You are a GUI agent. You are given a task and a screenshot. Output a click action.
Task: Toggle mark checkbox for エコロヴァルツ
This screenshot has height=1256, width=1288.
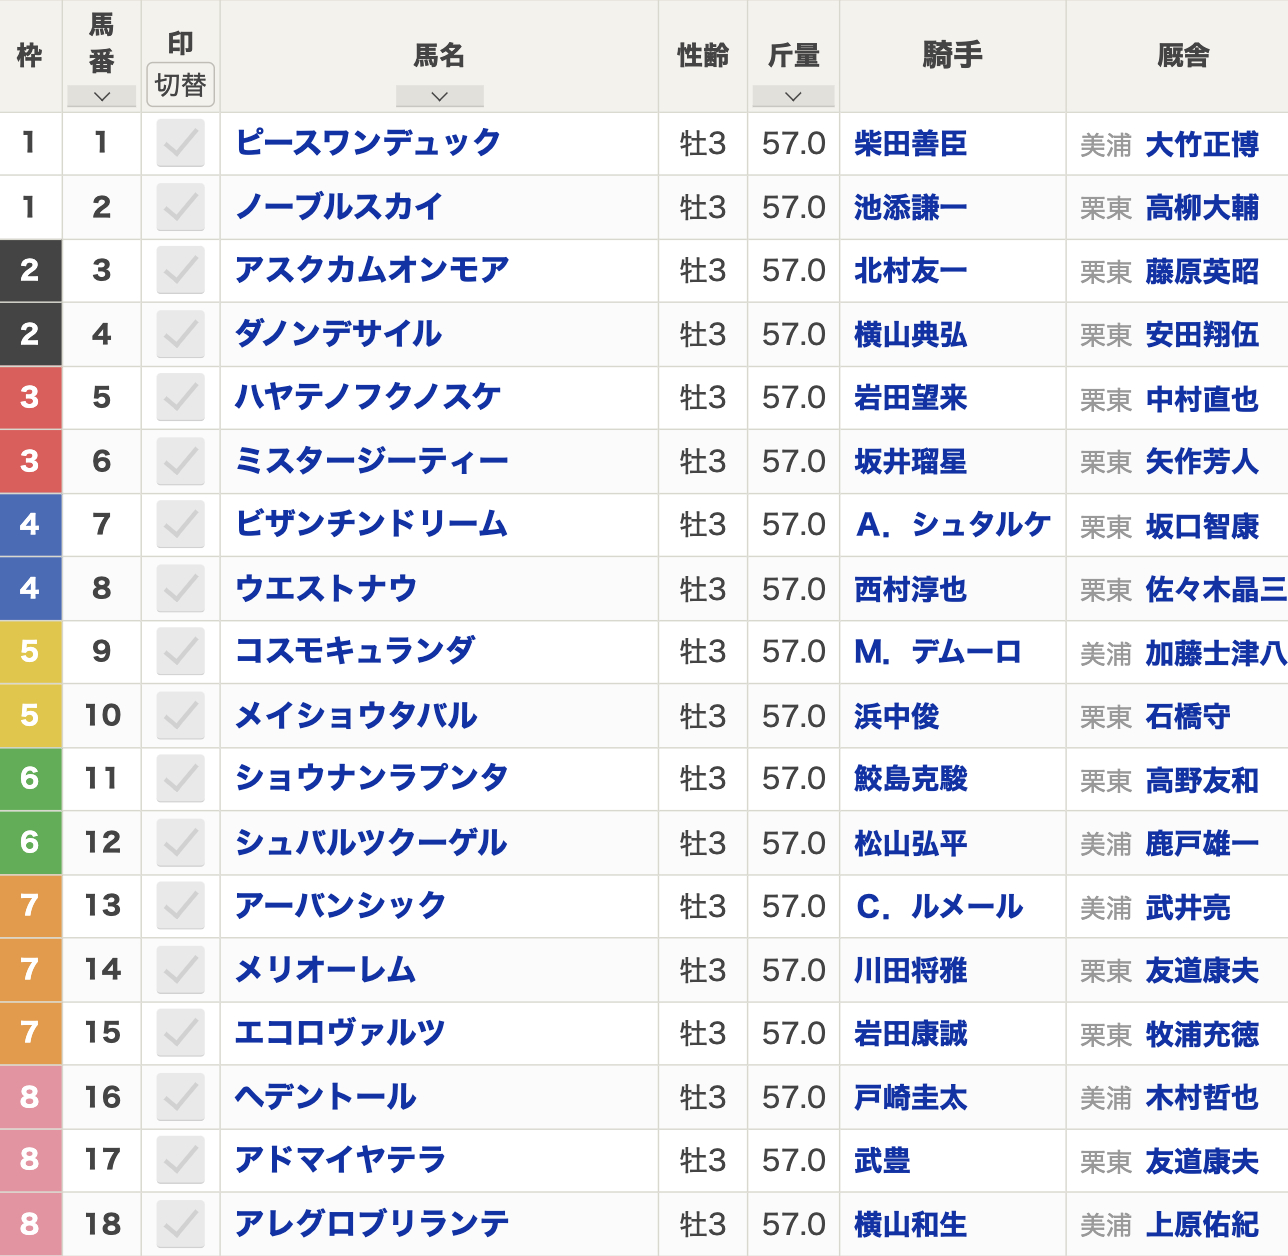coord(181,1032)
